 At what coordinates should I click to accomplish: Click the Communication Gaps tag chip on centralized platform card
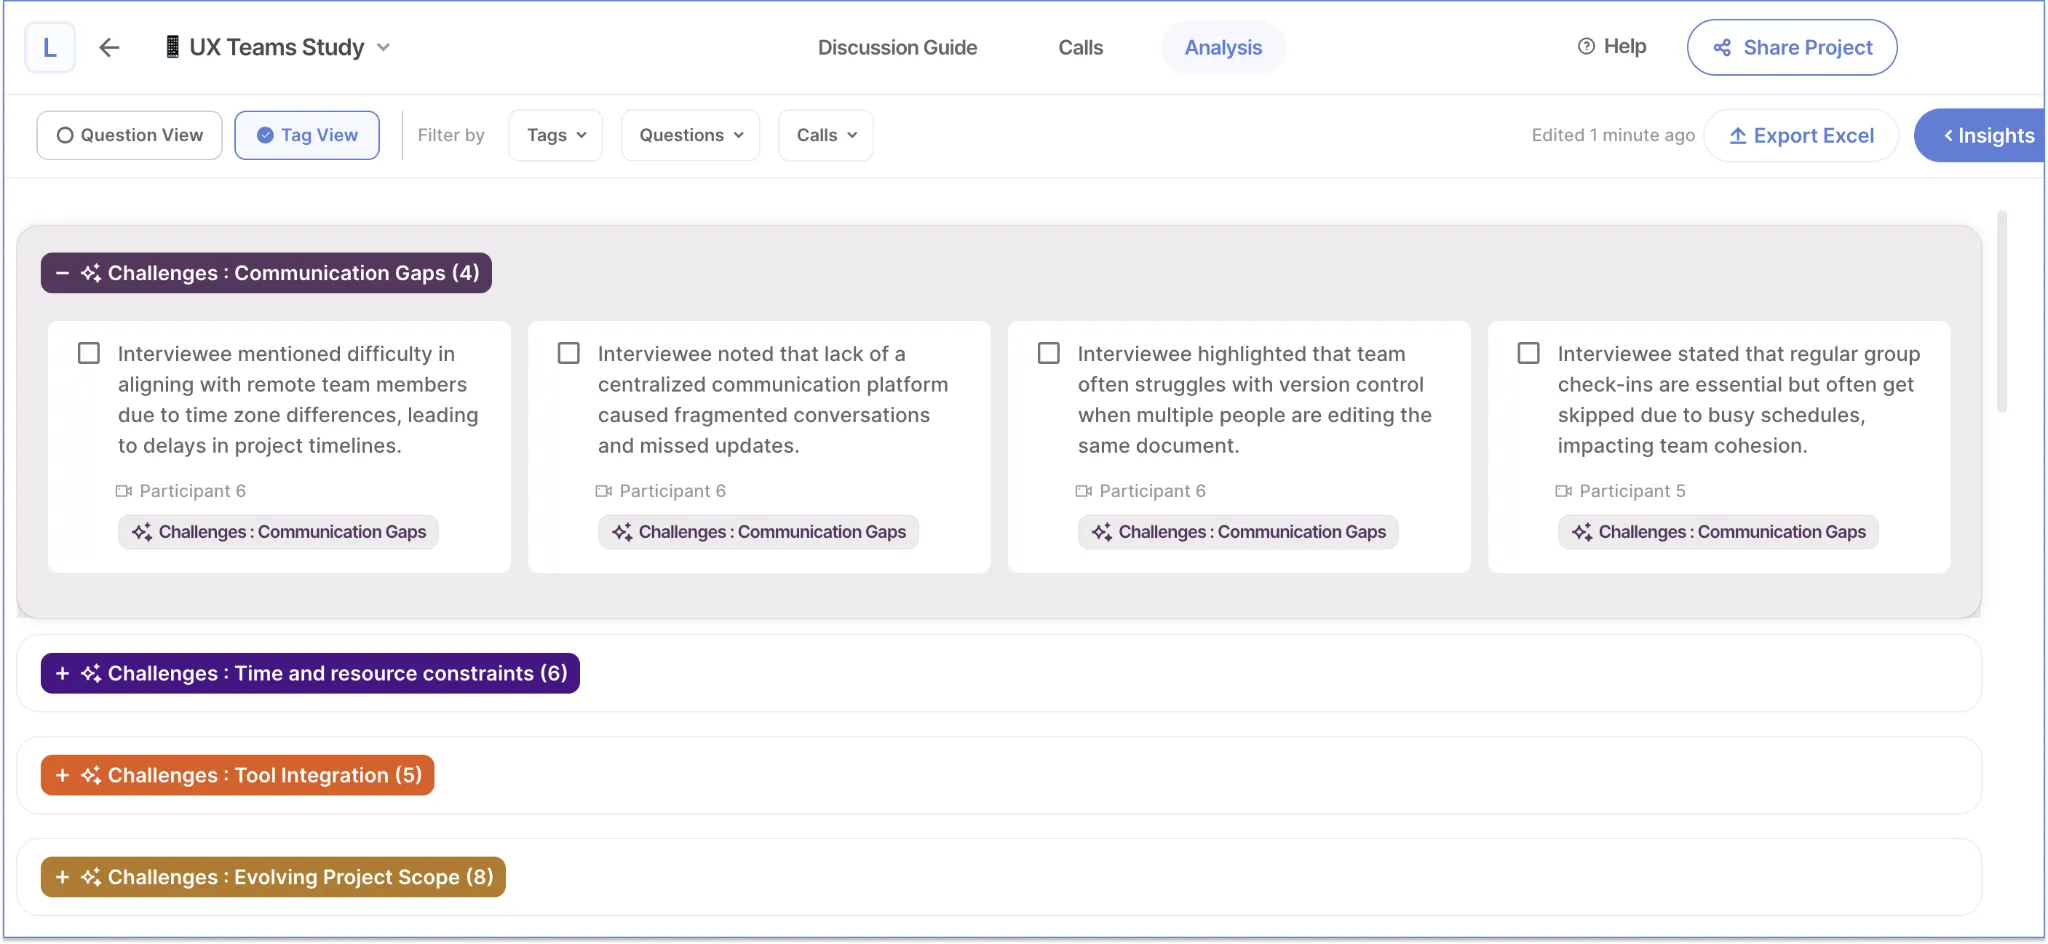758,532
